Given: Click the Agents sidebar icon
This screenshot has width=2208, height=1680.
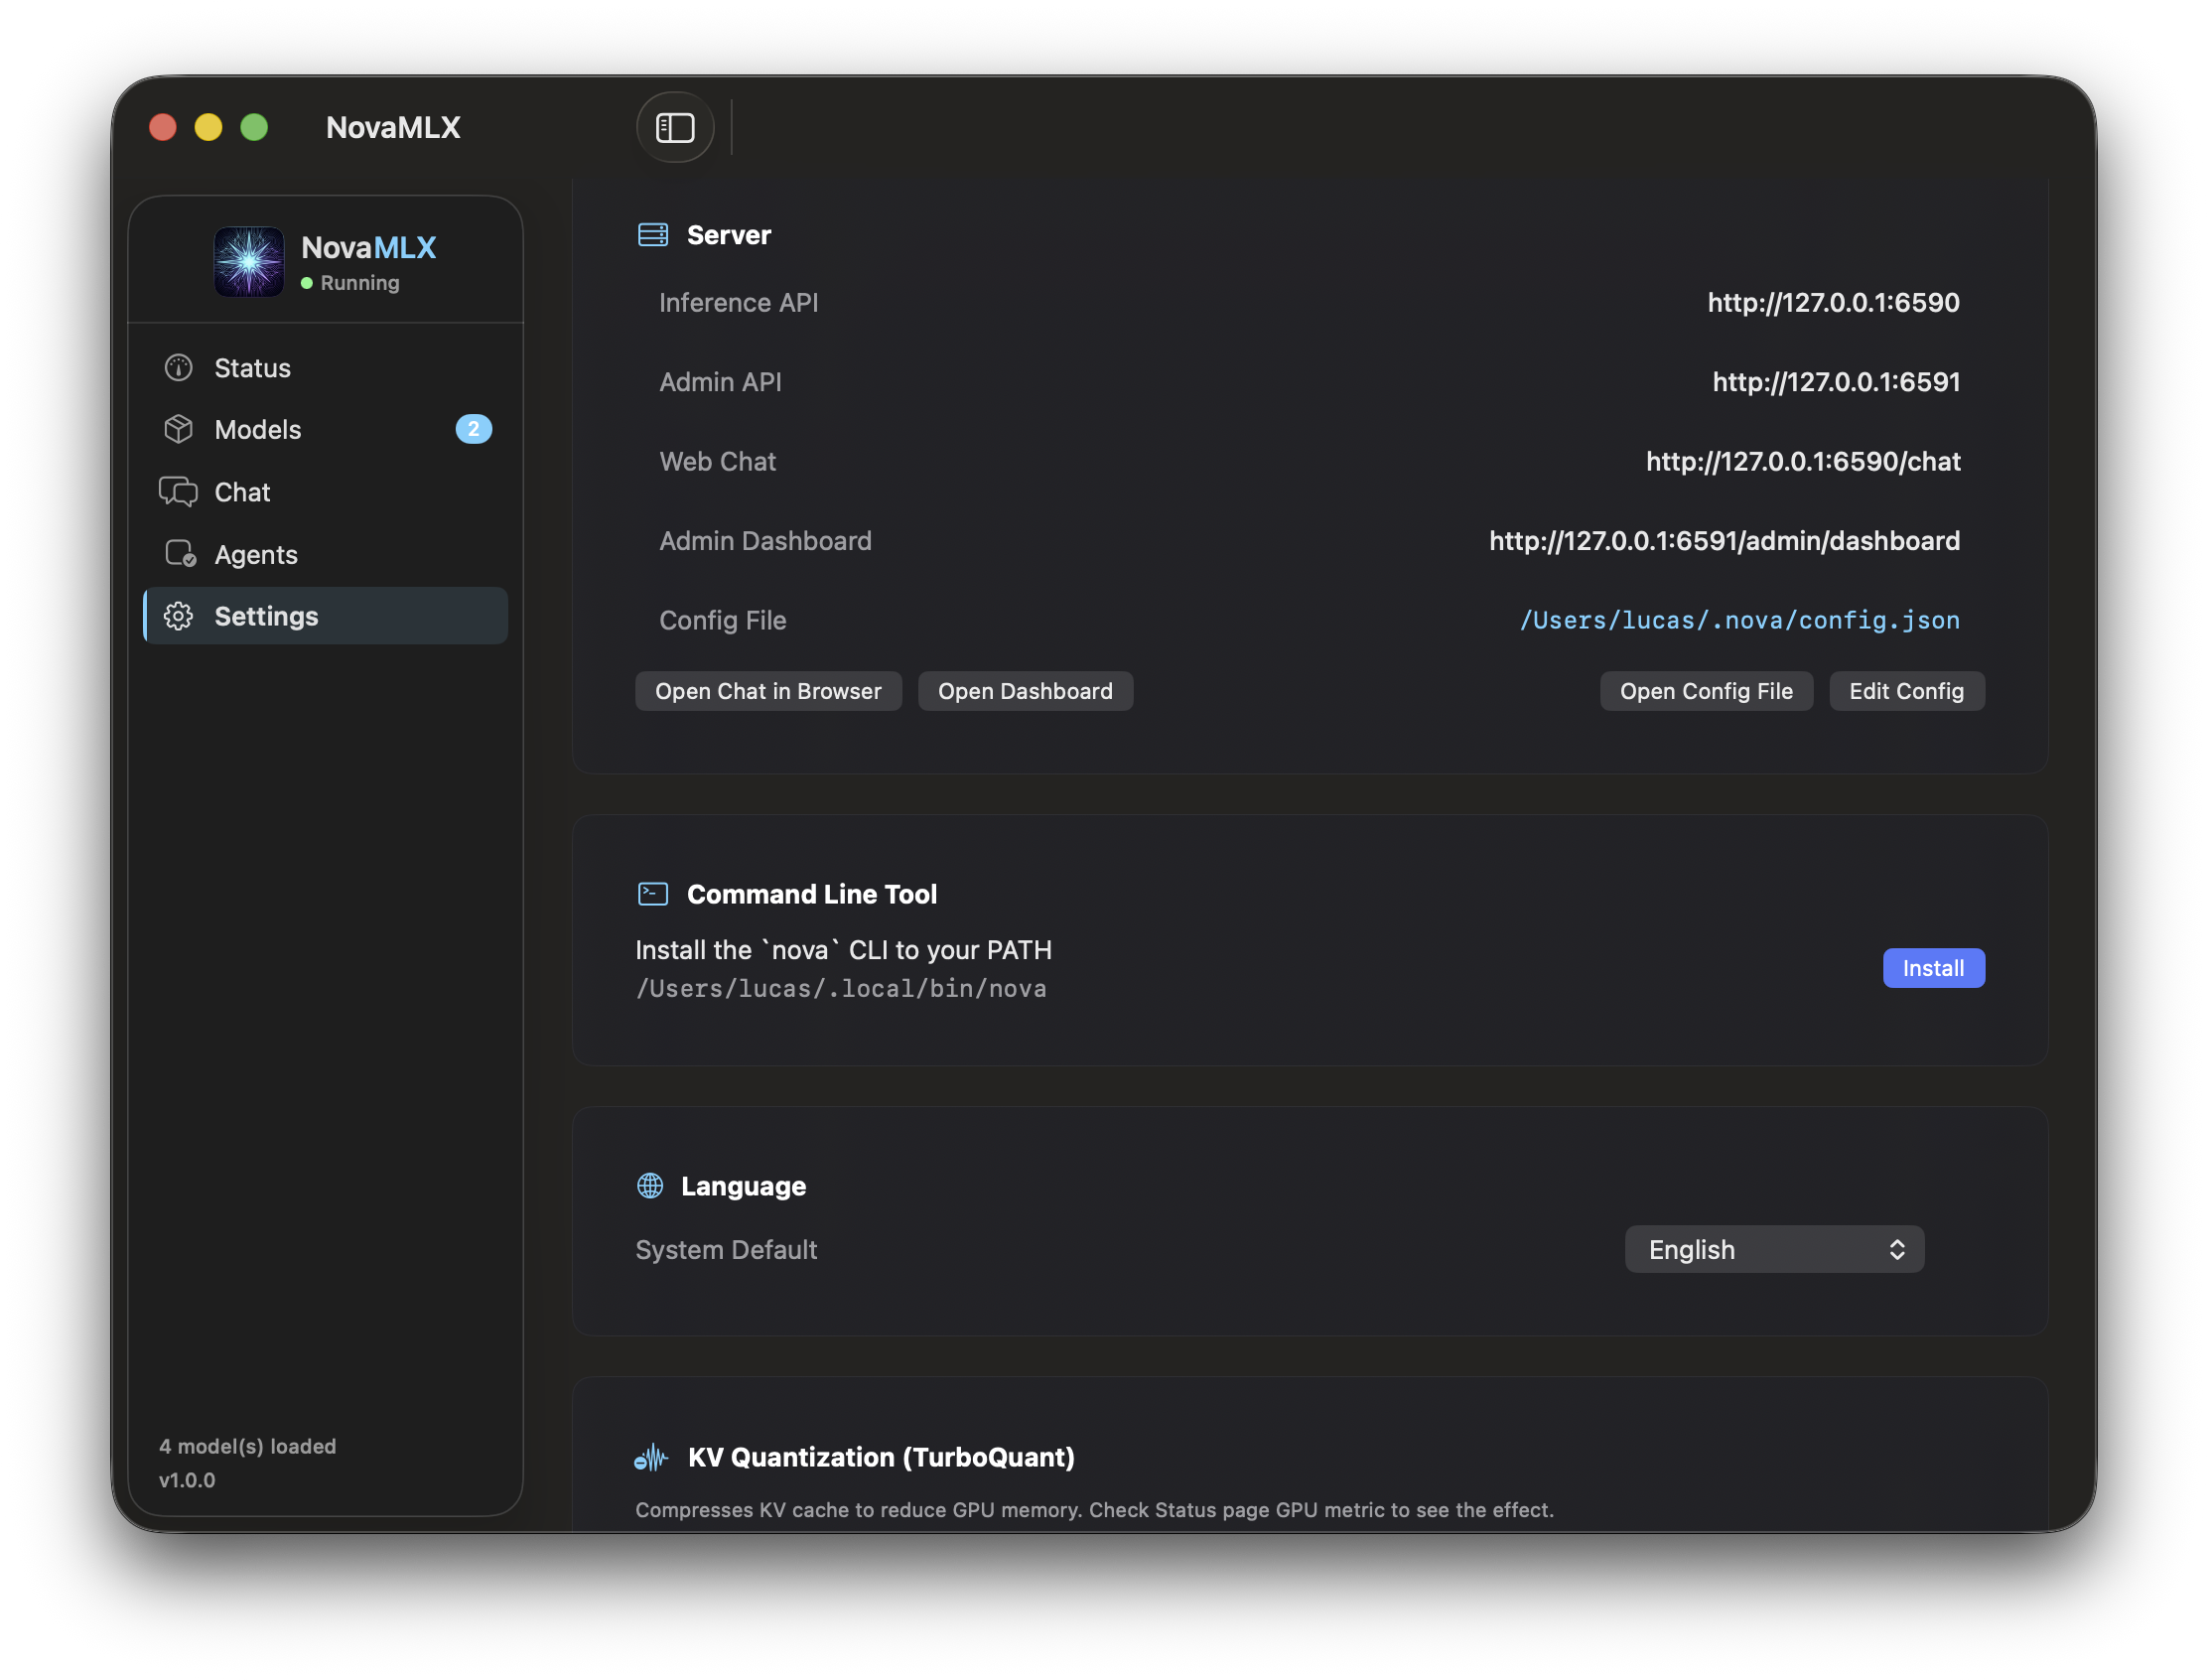Looking at the screenshot, I should click(181, 554).
